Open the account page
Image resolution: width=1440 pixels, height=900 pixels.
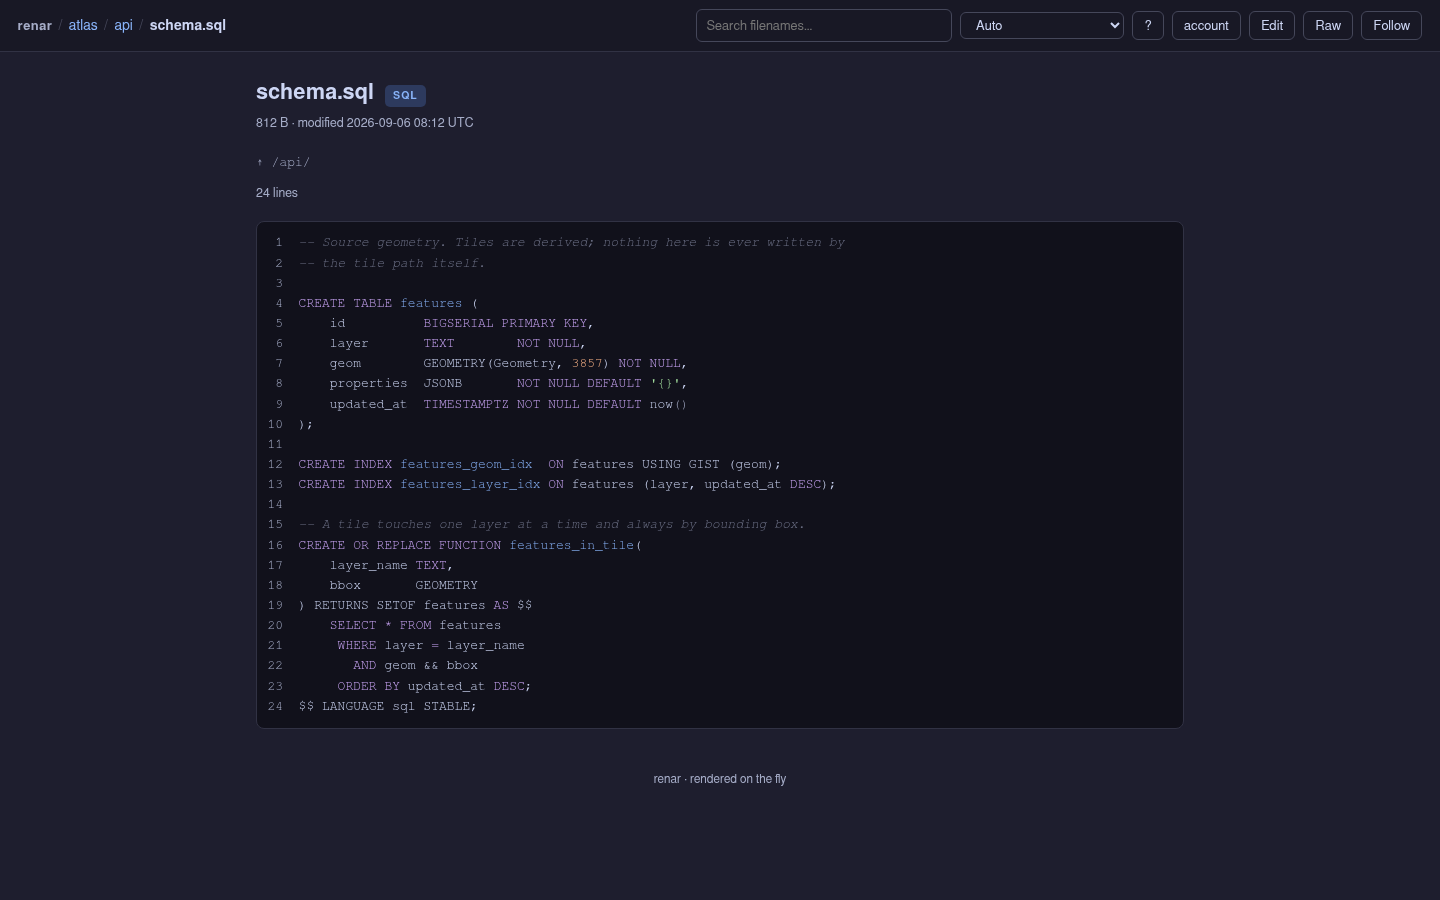pyautogui.click(x=1206, y=25)
